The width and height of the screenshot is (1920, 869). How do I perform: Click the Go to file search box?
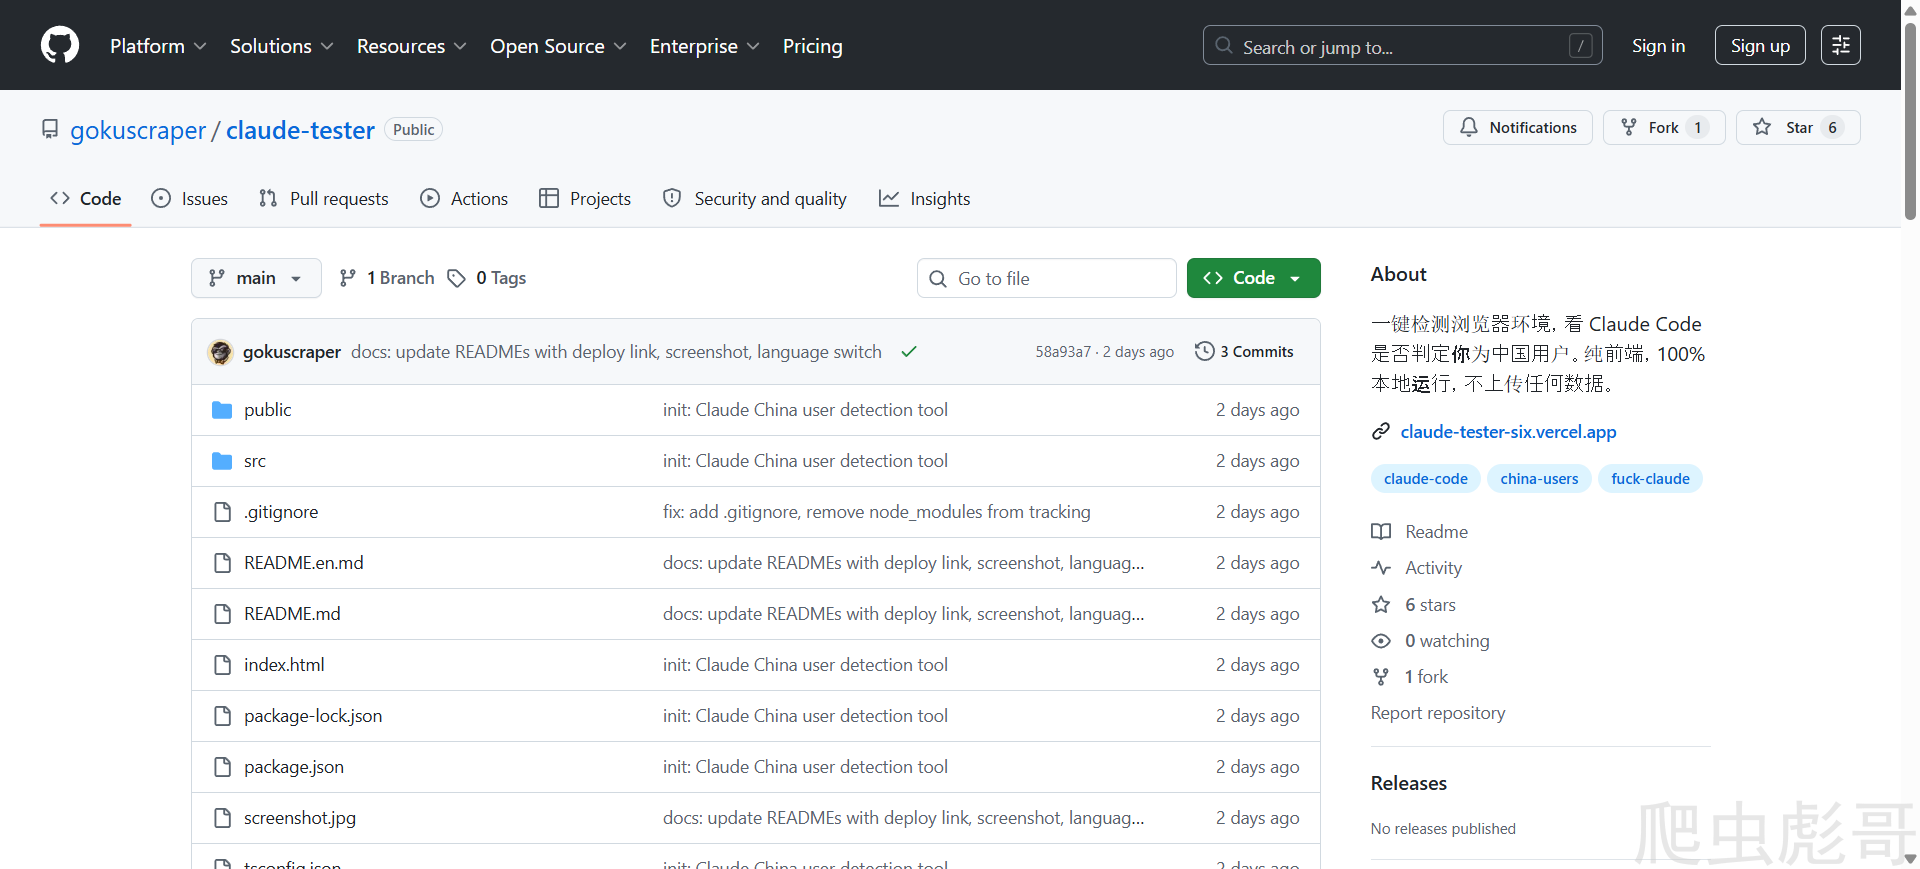click(x=1047, y=278)
